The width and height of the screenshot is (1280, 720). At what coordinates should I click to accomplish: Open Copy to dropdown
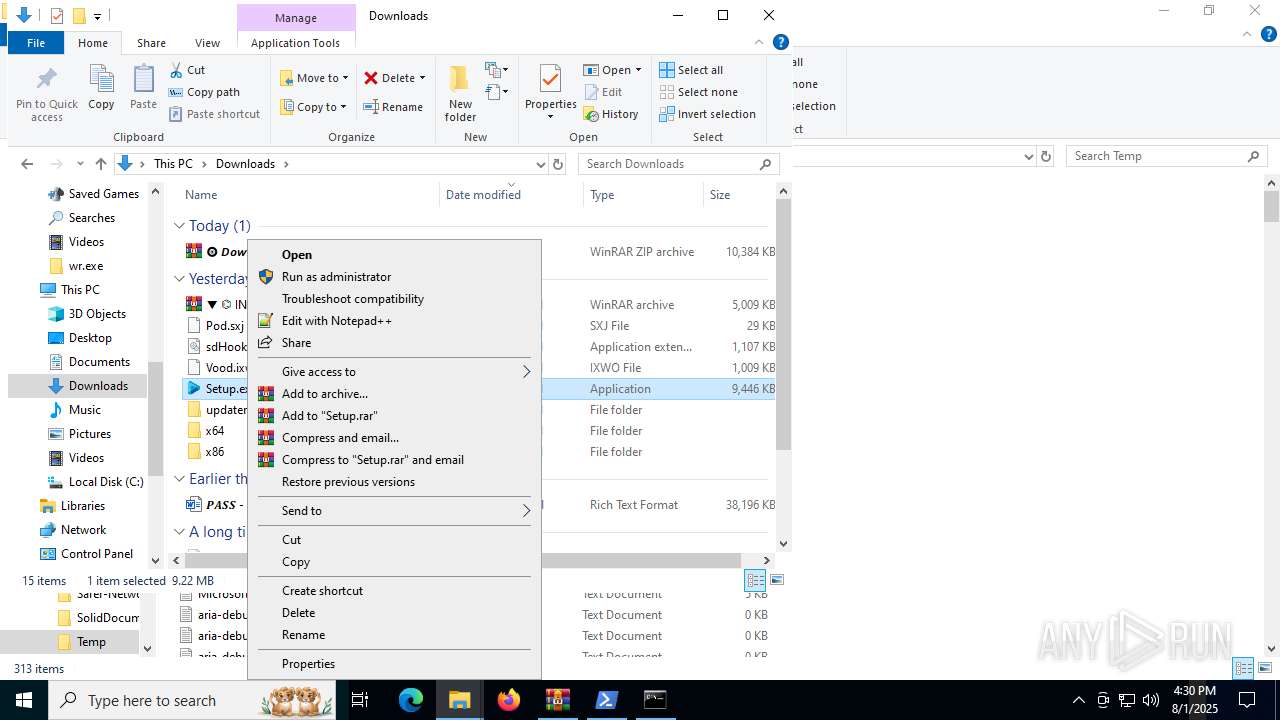(313, 107)
